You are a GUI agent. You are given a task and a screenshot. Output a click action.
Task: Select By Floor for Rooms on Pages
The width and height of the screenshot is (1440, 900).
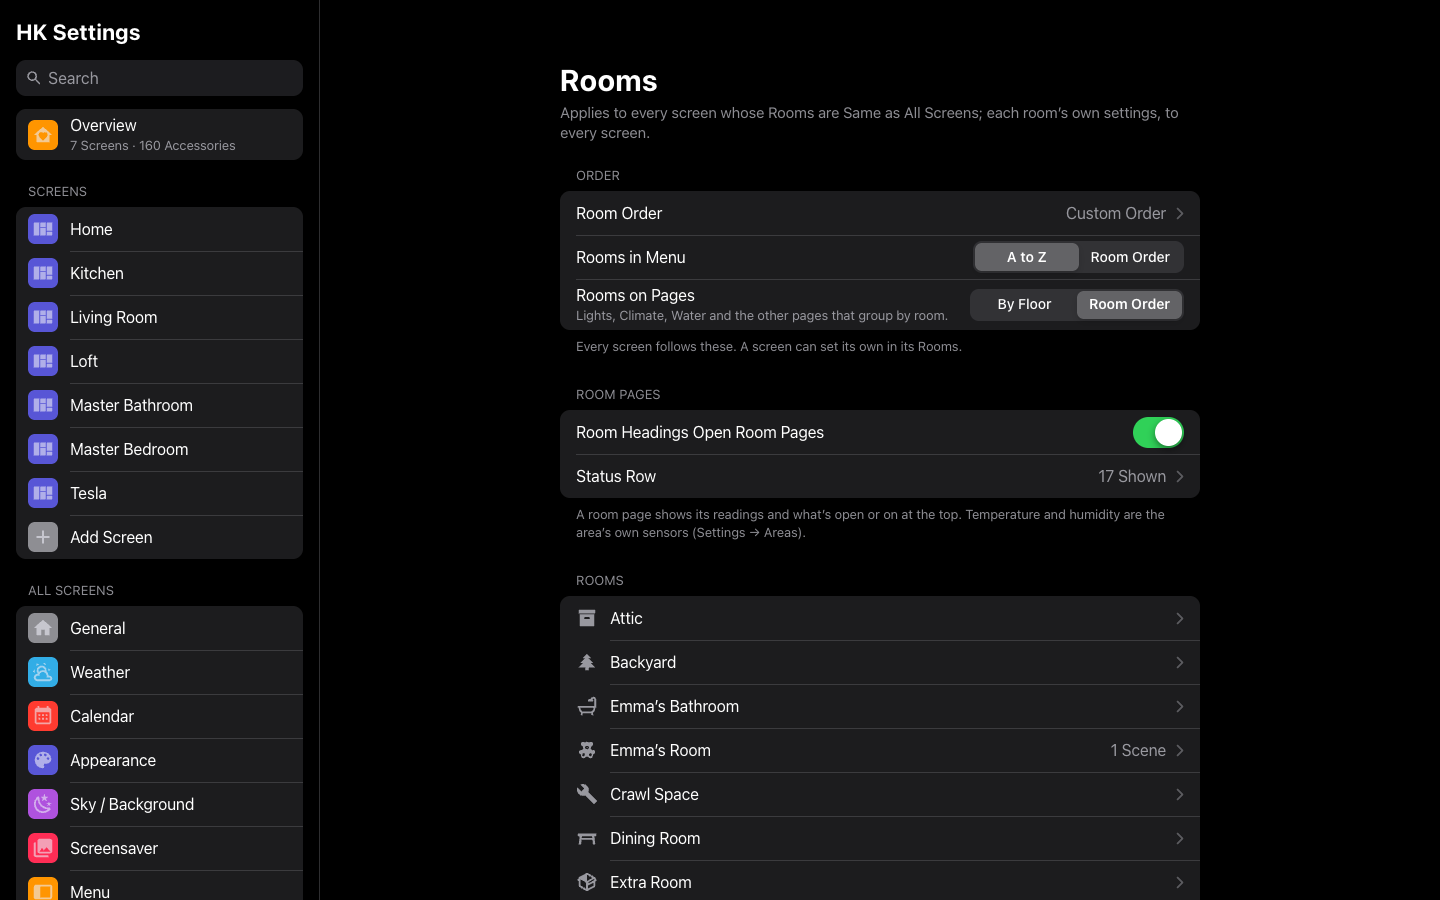point(1024,304)
